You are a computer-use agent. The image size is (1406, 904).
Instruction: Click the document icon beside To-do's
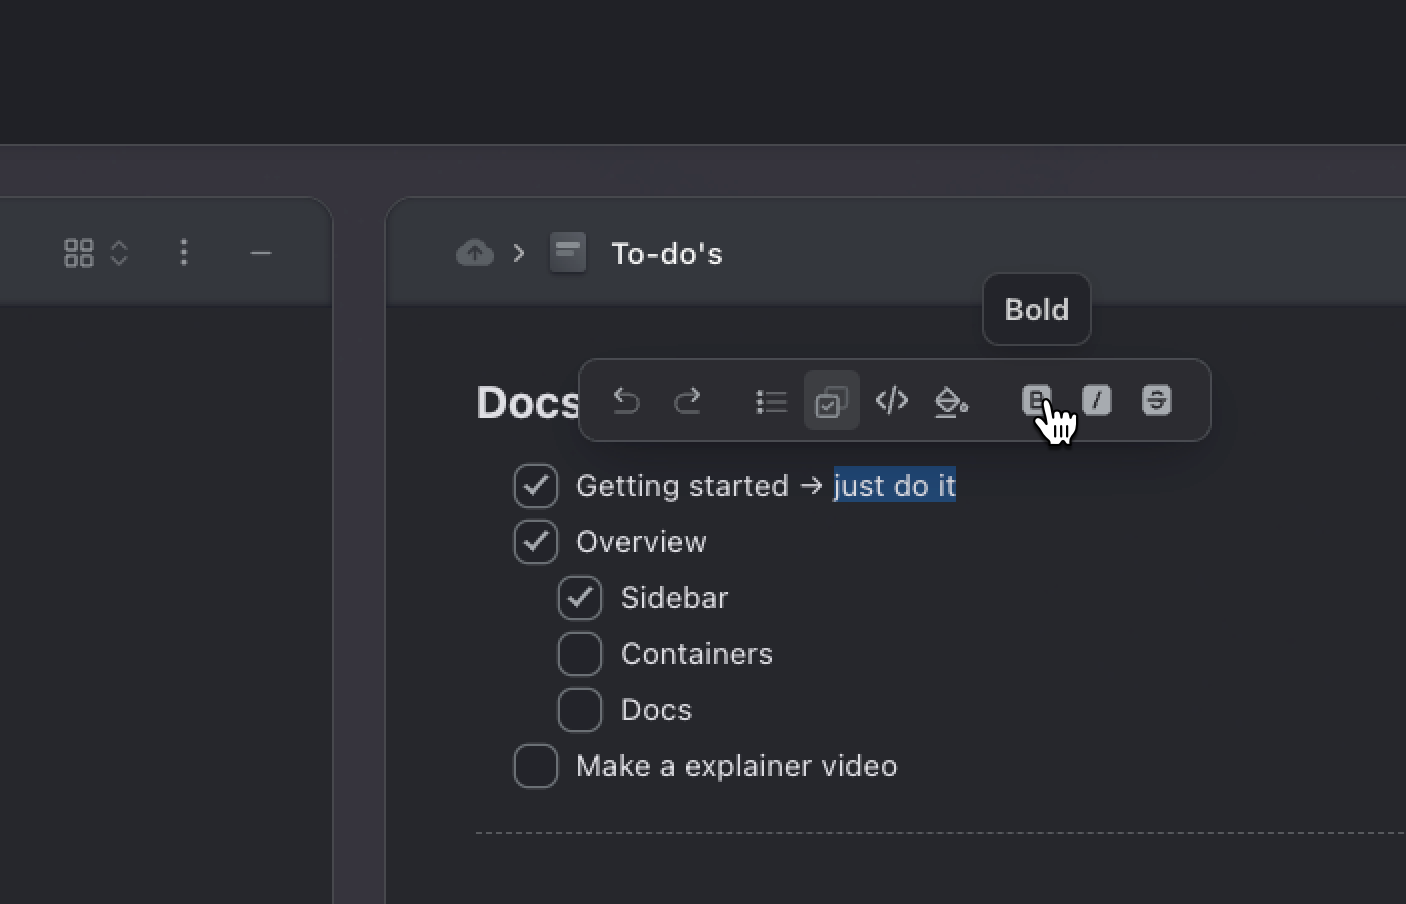[x=568, y=253]
